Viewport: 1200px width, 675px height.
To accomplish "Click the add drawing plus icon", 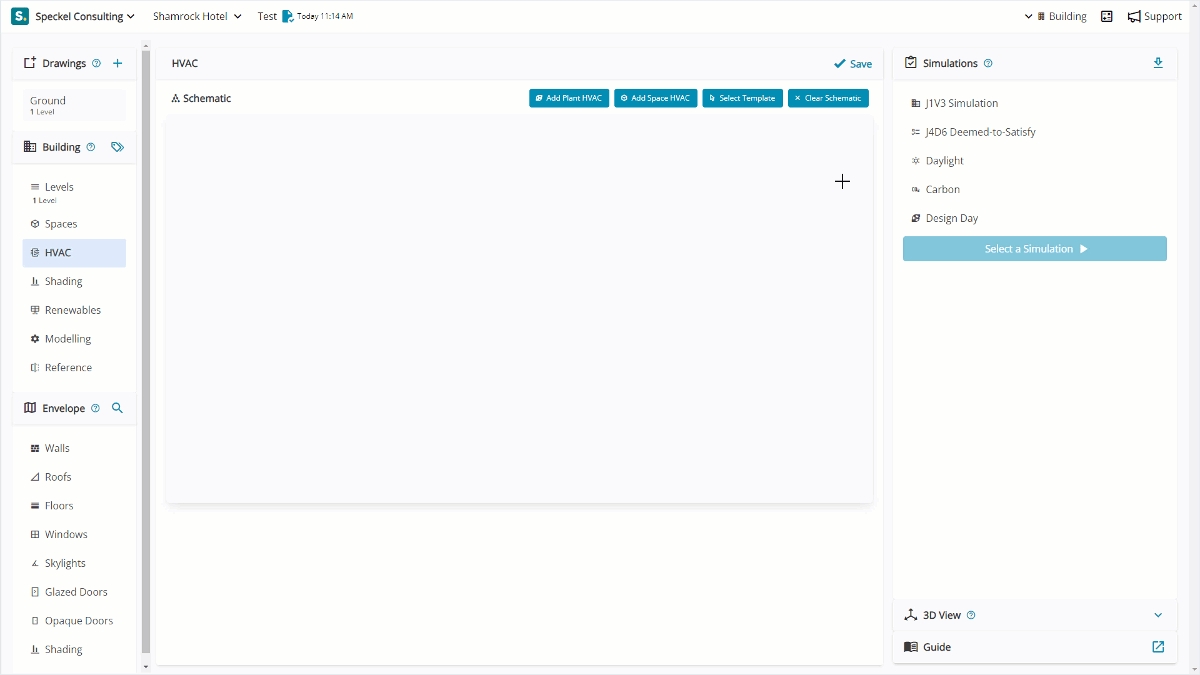I will (x=117, y=63).
